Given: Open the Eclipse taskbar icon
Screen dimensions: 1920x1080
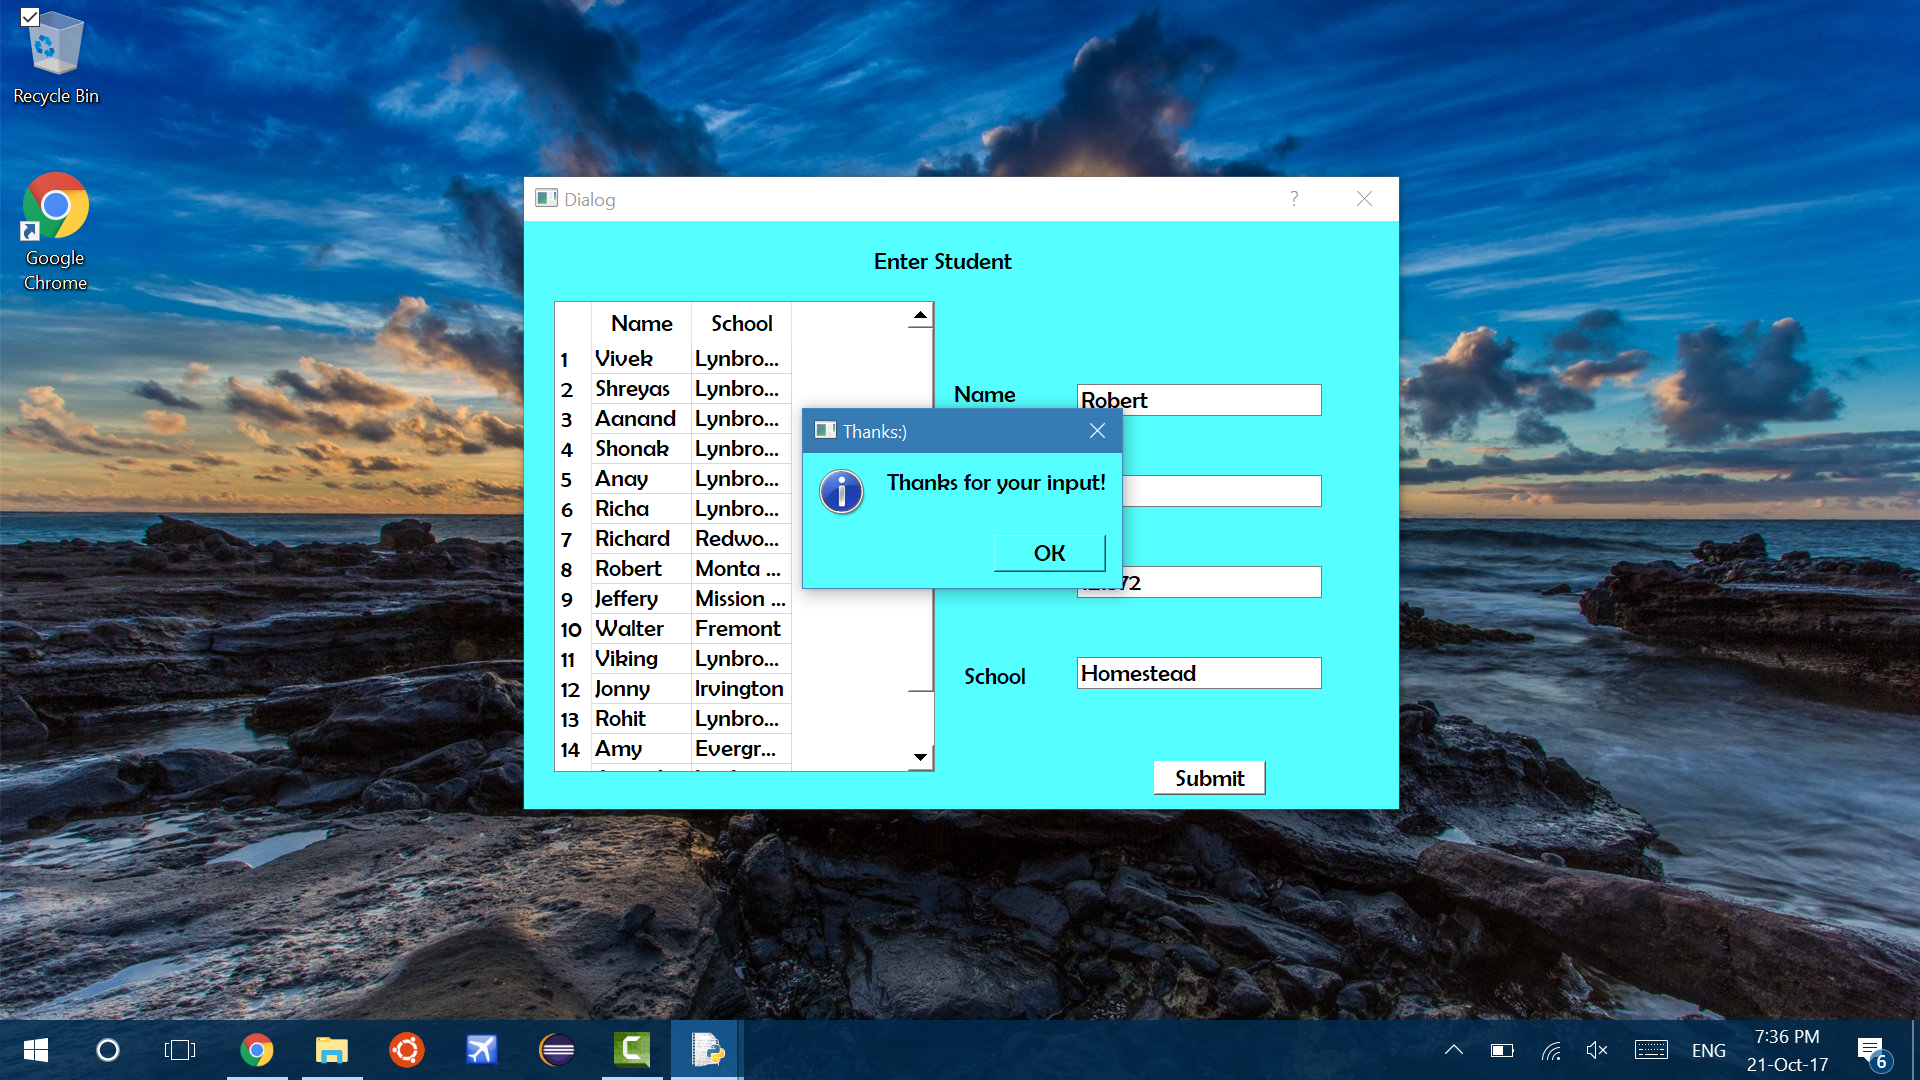Looking at the screenshot, I should 557,1050.
